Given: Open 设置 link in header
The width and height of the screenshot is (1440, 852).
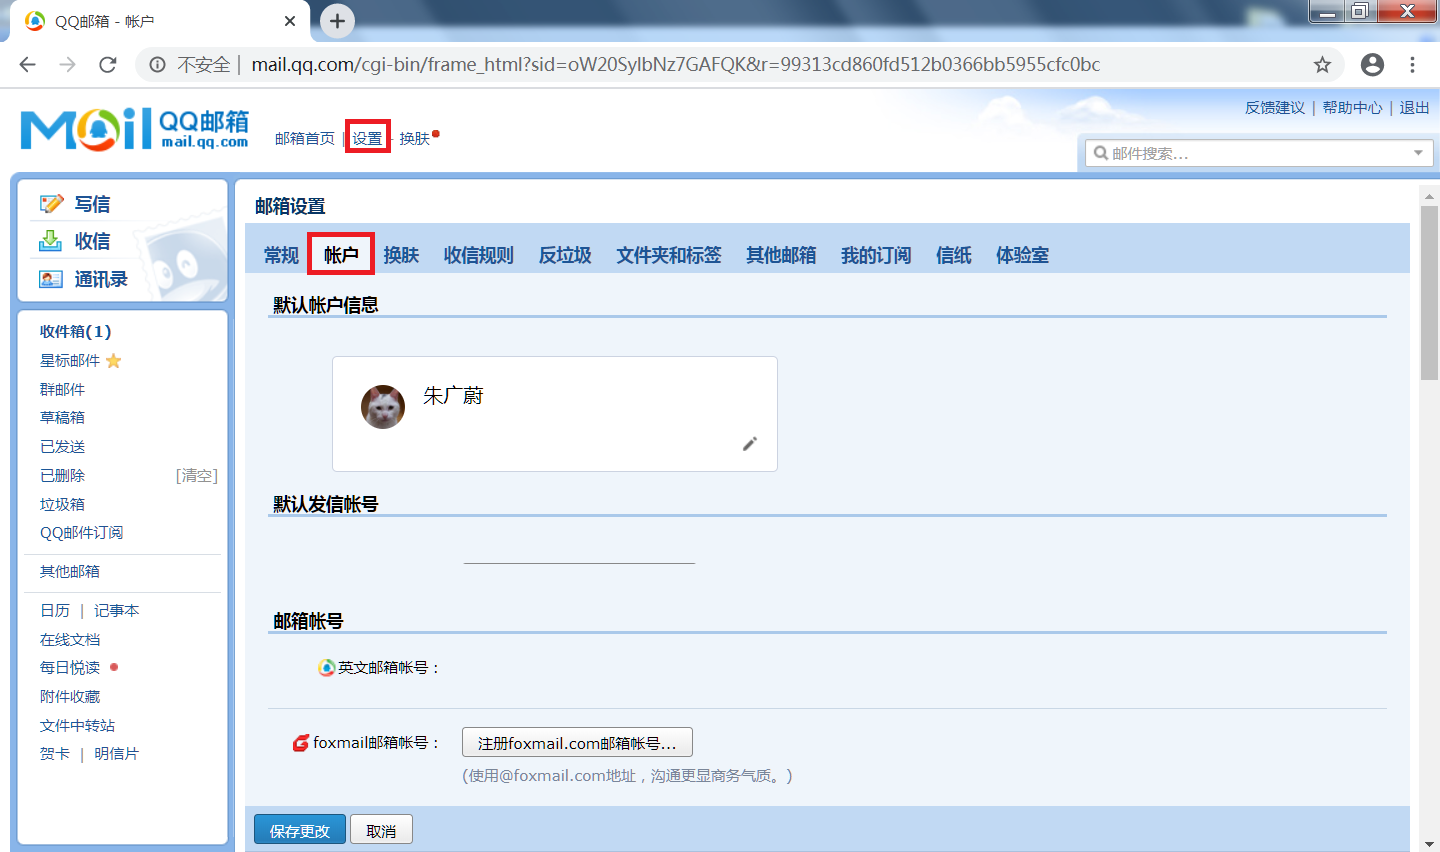Looking at the screenshot, I should coord(367,138).
